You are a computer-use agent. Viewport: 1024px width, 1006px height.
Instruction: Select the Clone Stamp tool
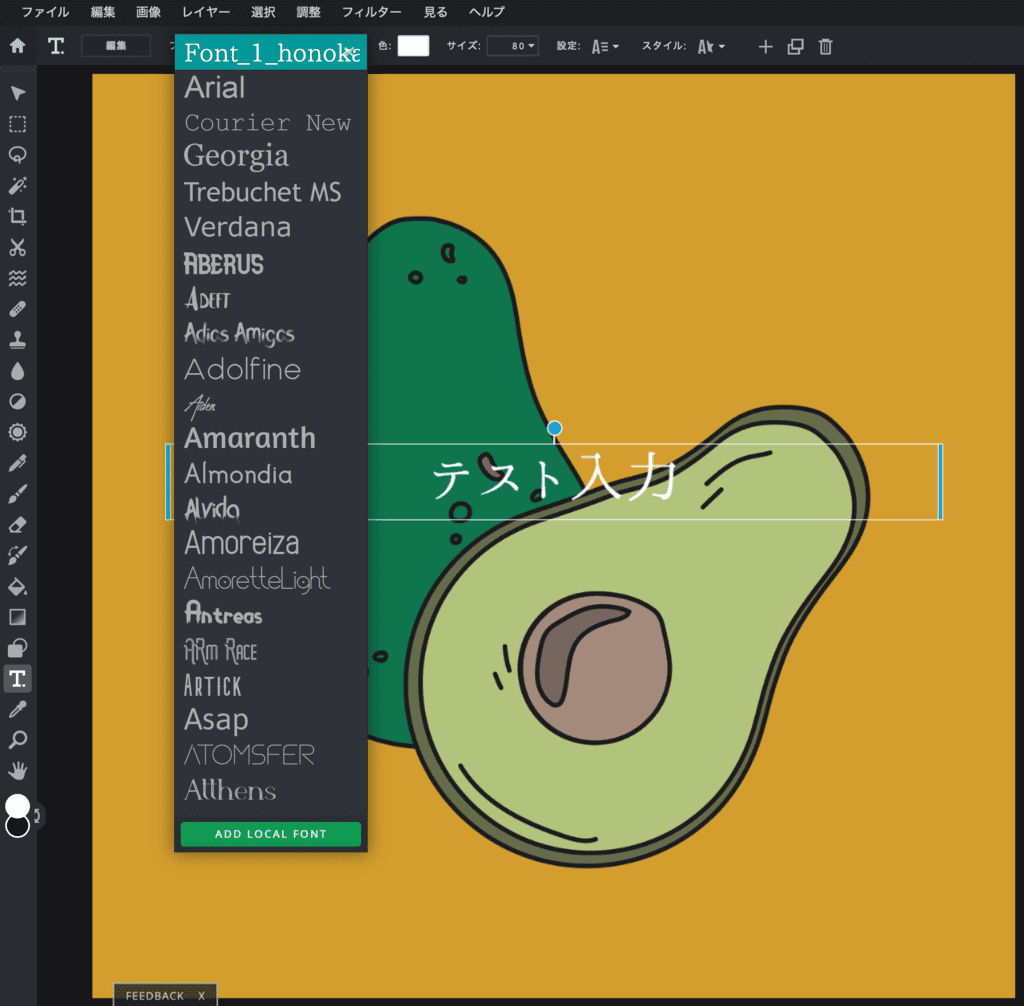pyautogui.click(x=17, y=339)
